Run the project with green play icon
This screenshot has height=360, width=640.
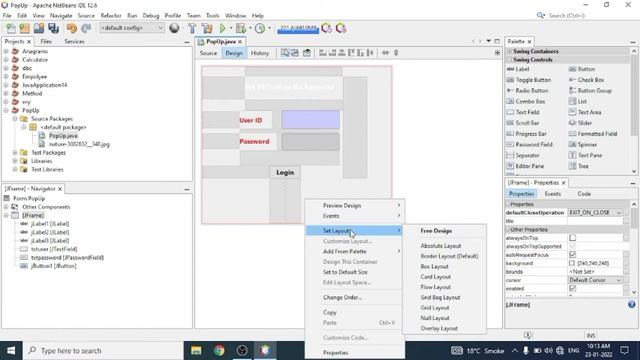pos(222,28)
